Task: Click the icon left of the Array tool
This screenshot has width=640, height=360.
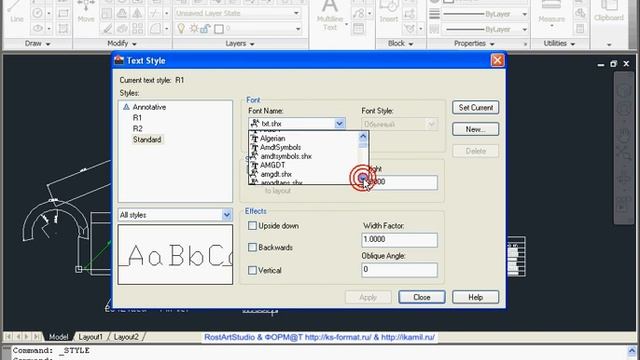Action: pyautogui.click(x=122, y=29)
